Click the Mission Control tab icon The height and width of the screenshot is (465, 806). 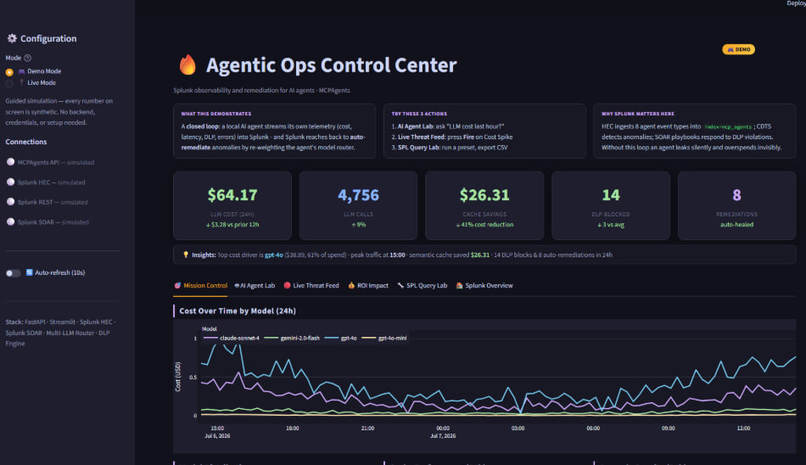click(177, 285)
